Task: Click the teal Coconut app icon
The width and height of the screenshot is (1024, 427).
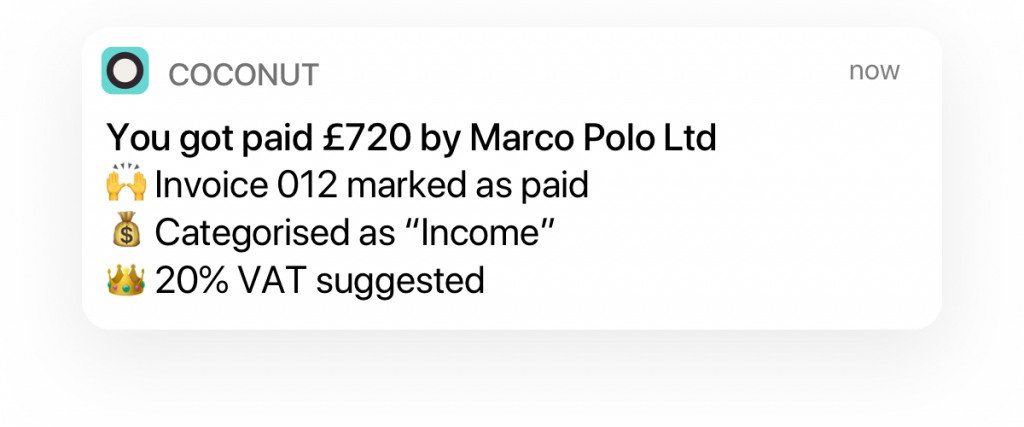Action: [x=125, y=71]
